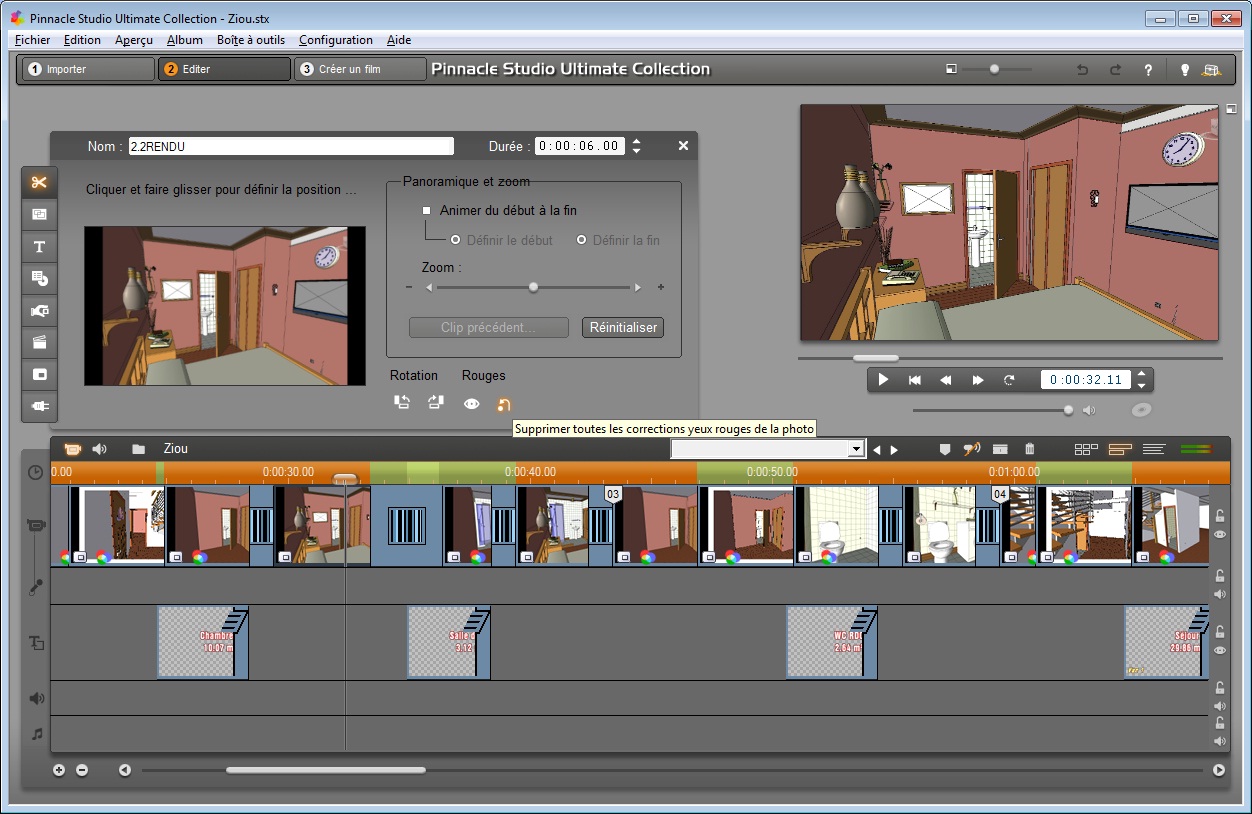
Task: Click the Clip précédent button
Action: point(489,328)
